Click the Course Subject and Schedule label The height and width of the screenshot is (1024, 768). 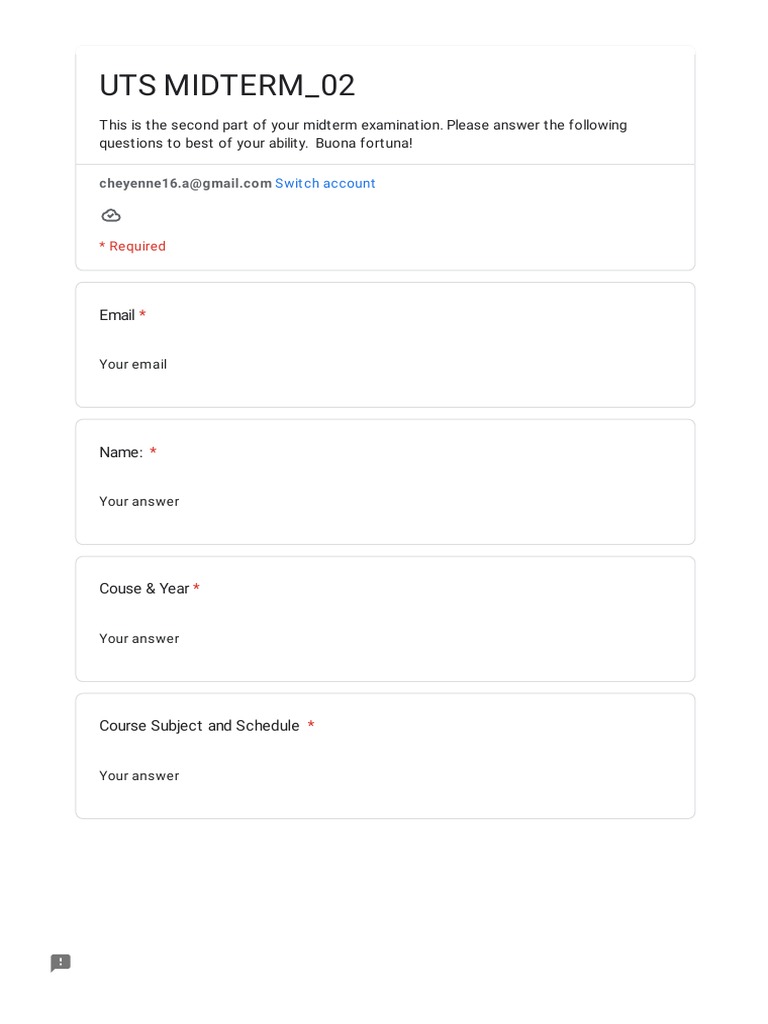click(199, 725)
